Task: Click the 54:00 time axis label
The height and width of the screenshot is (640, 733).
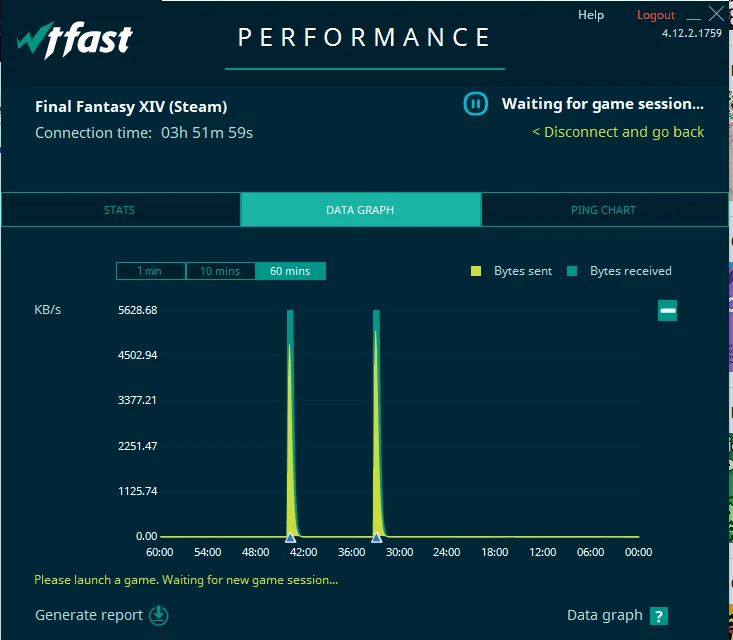Action: click(x=208, y=552)
